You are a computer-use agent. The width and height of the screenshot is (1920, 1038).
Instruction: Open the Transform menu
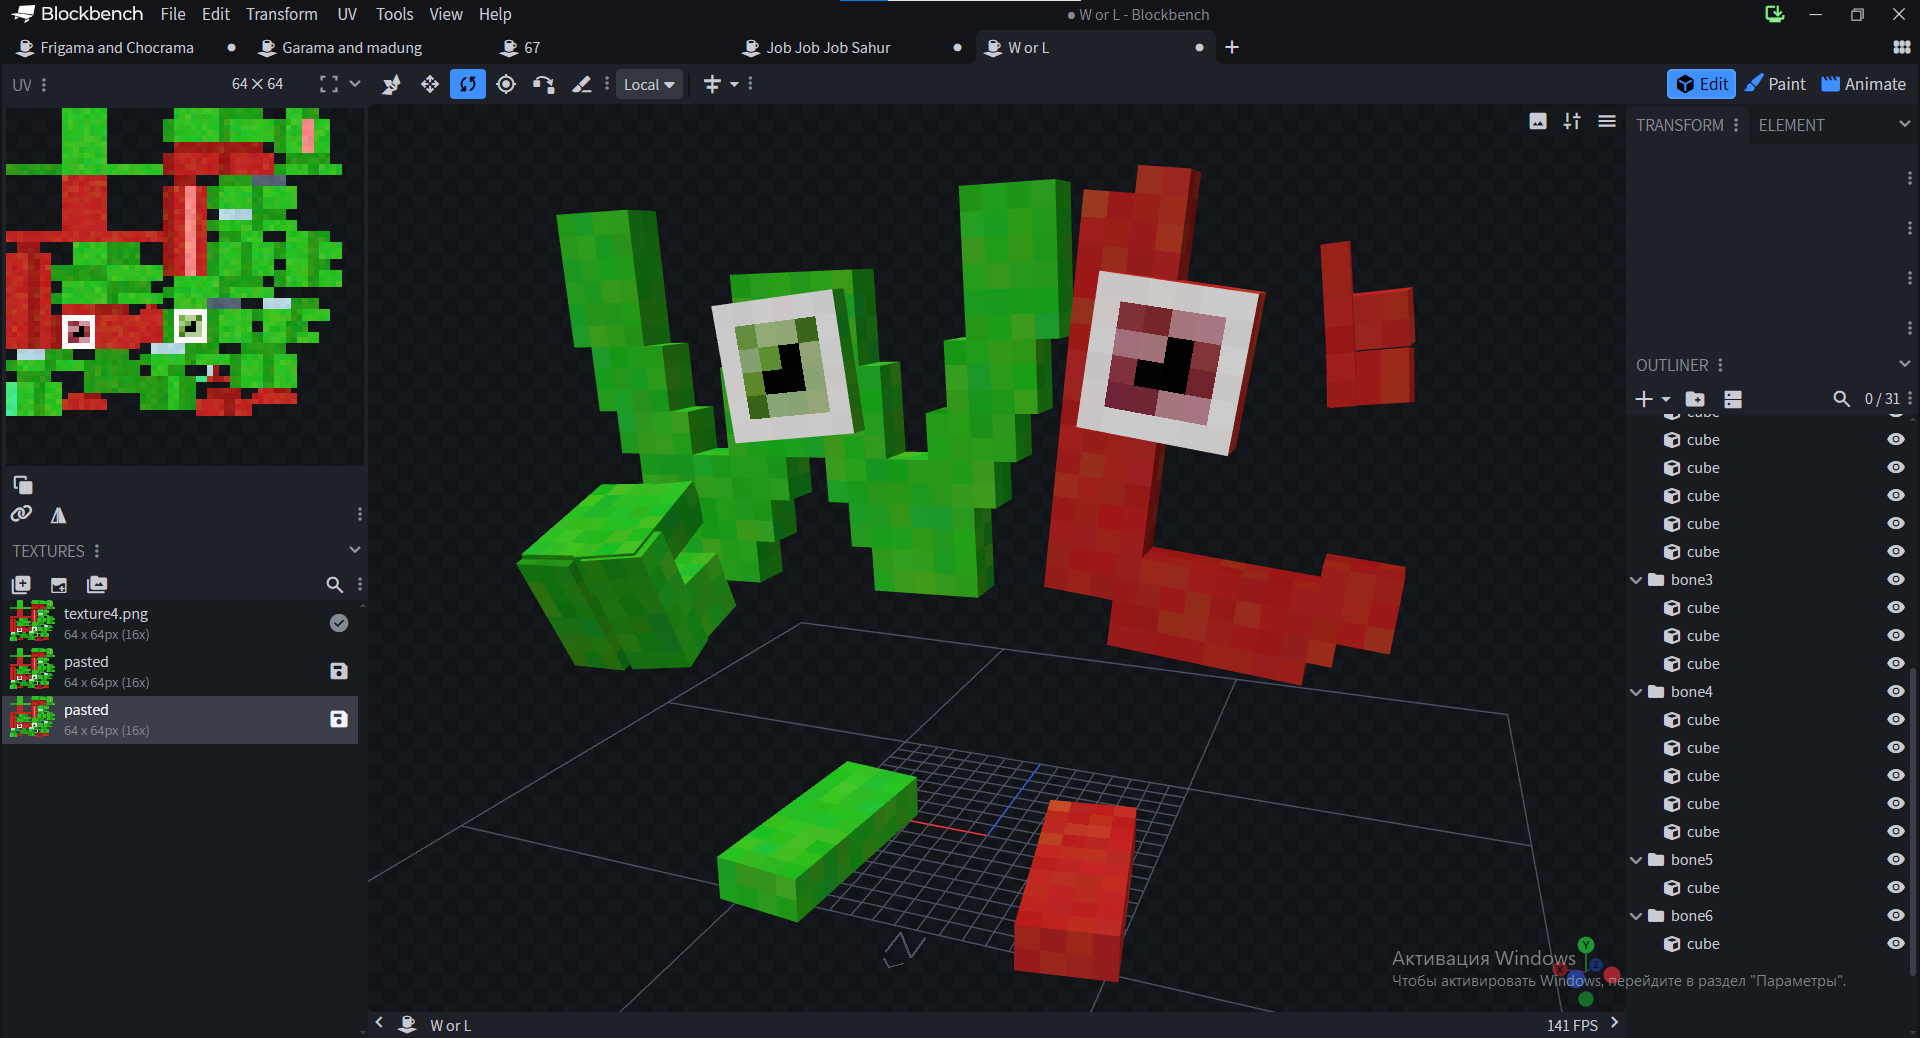(281, 14)
